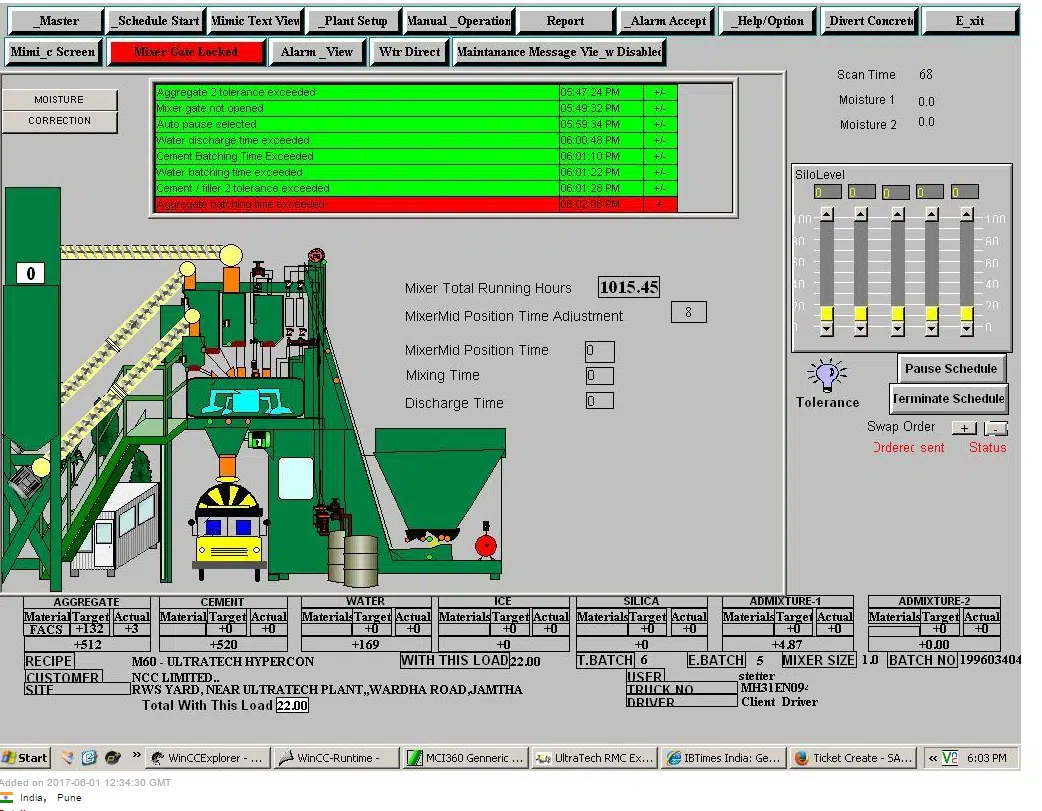Image resolution: width=1042 pixels, height=811 pixels.
Task: Open the Report menu
Action: pyautogui.click(x=565, y=19)
